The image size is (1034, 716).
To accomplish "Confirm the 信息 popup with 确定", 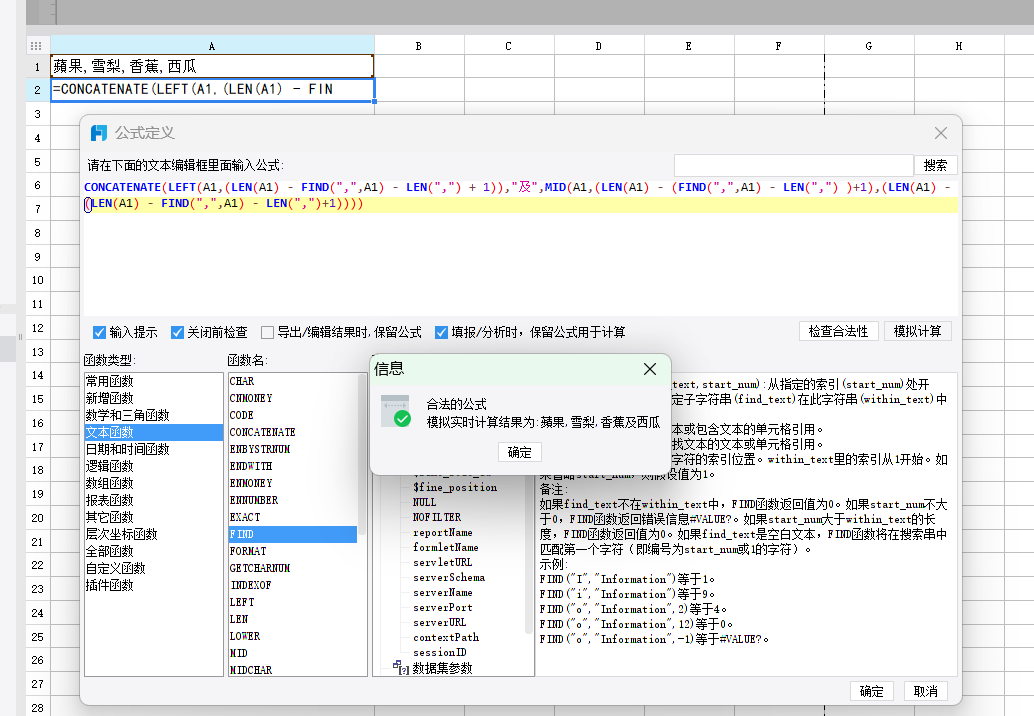I will (520, 452).
